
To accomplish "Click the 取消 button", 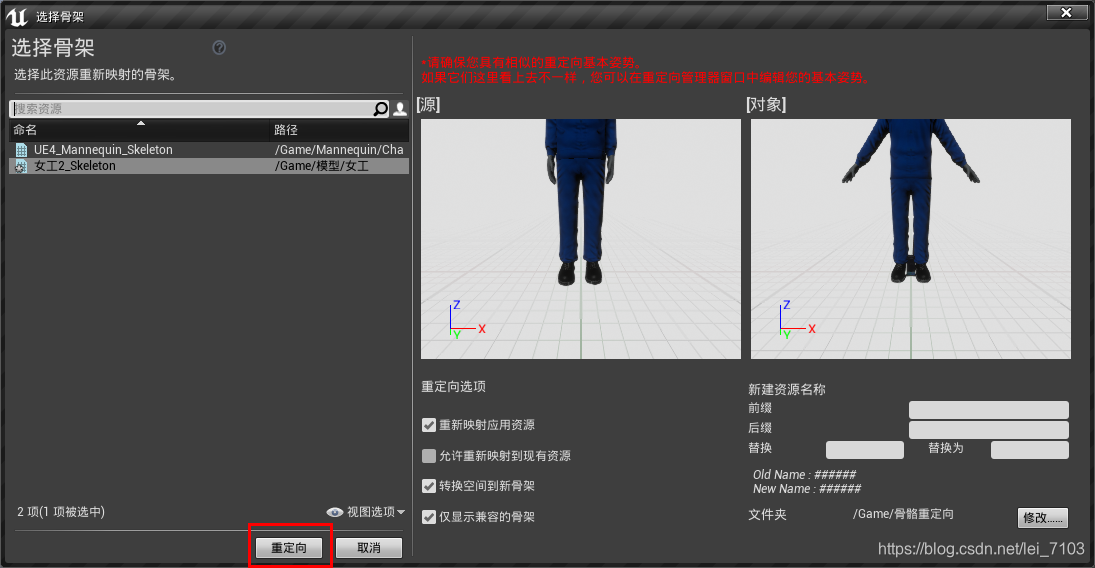I will [x=369, y=548].
